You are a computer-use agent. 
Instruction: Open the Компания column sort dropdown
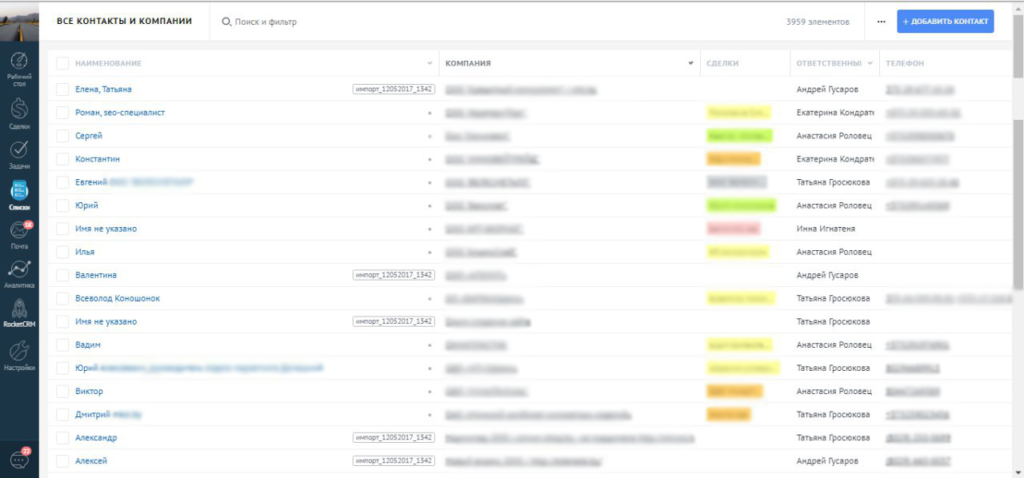tap(690, 64)
